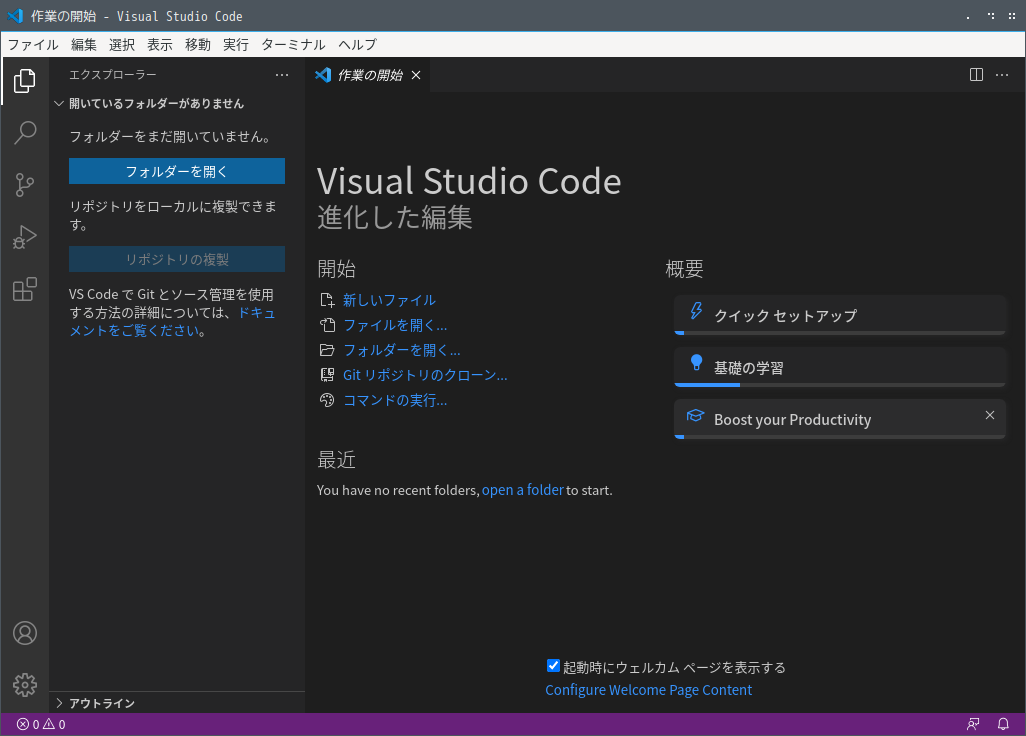The image size is (1026, 736).
Task: Open the ファイル menu
Action: click(33, 44)
